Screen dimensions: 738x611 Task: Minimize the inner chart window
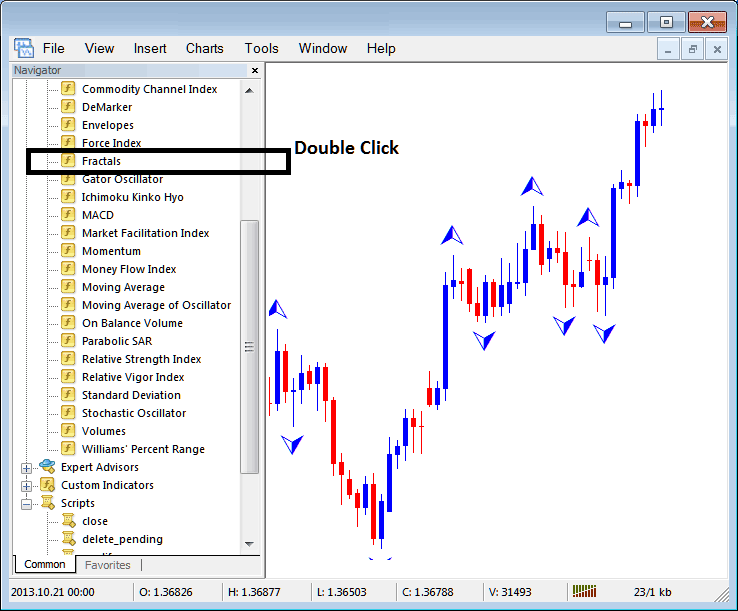click(x=668, y=49)
